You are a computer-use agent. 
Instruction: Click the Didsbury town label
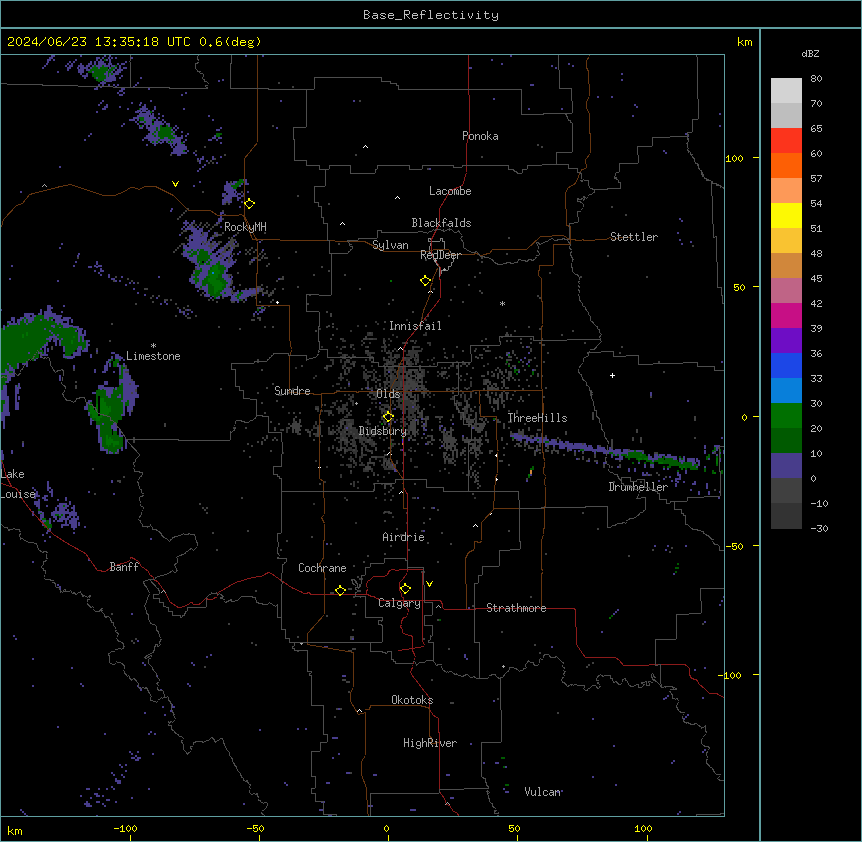[383, 431]
